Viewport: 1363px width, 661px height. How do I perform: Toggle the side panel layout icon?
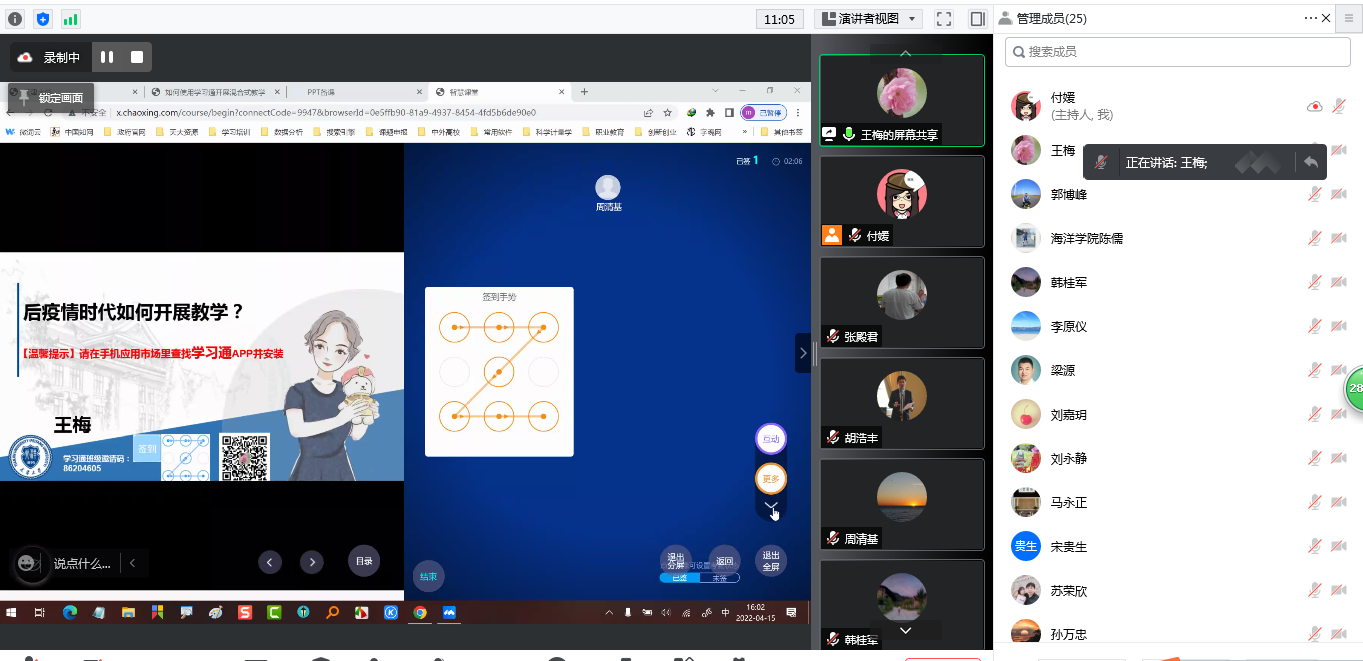pos(977,19)
